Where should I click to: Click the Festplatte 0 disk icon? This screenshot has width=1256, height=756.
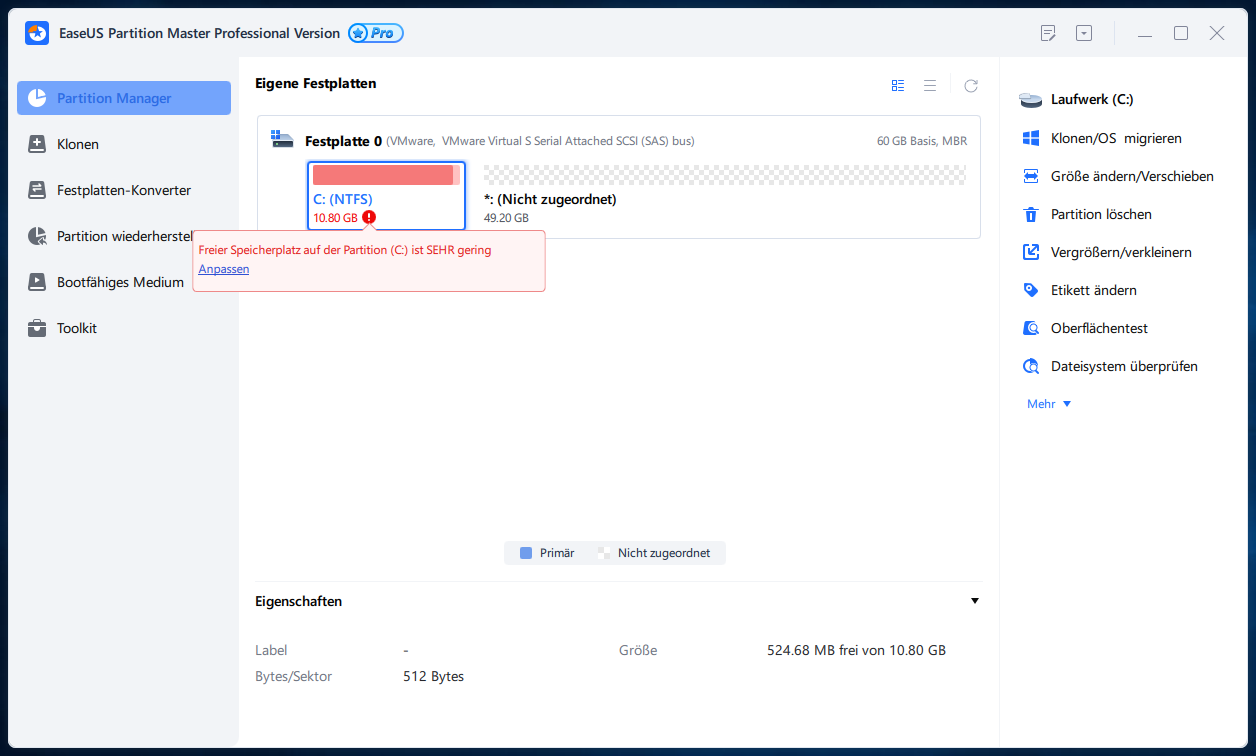[x=283, y=140]
